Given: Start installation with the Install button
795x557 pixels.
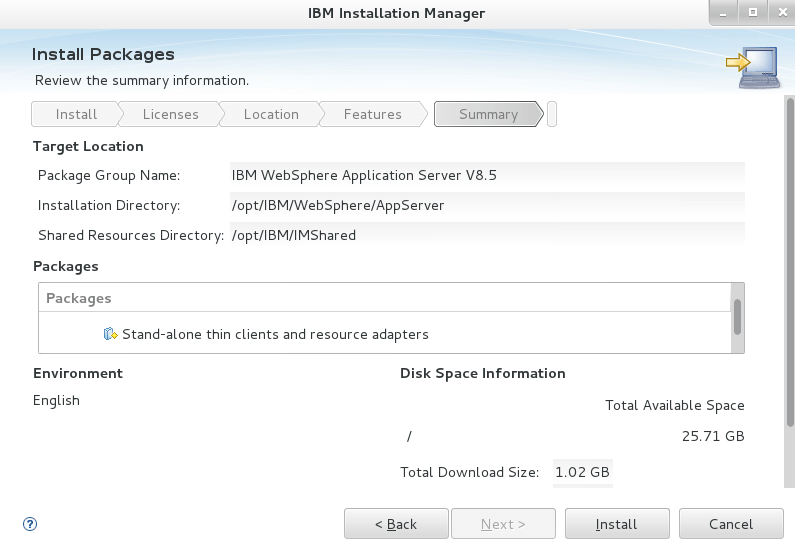Looking at the screenshot, I should coord(617,524).
